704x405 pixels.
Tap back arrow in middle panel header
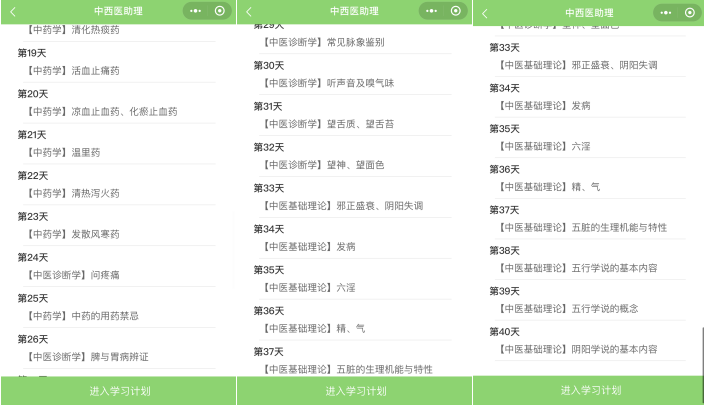point(249,12)
